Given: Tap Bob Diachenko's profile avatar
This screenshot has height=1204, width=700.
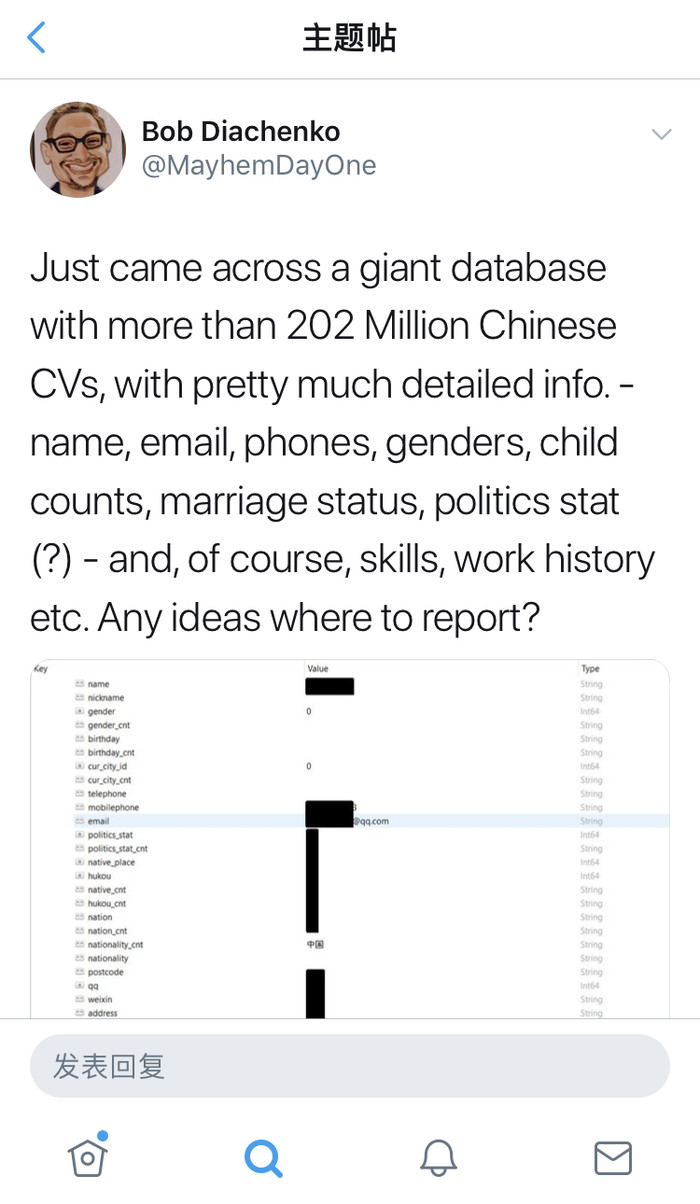Looking at the screenshot, I should coord(78,149).
